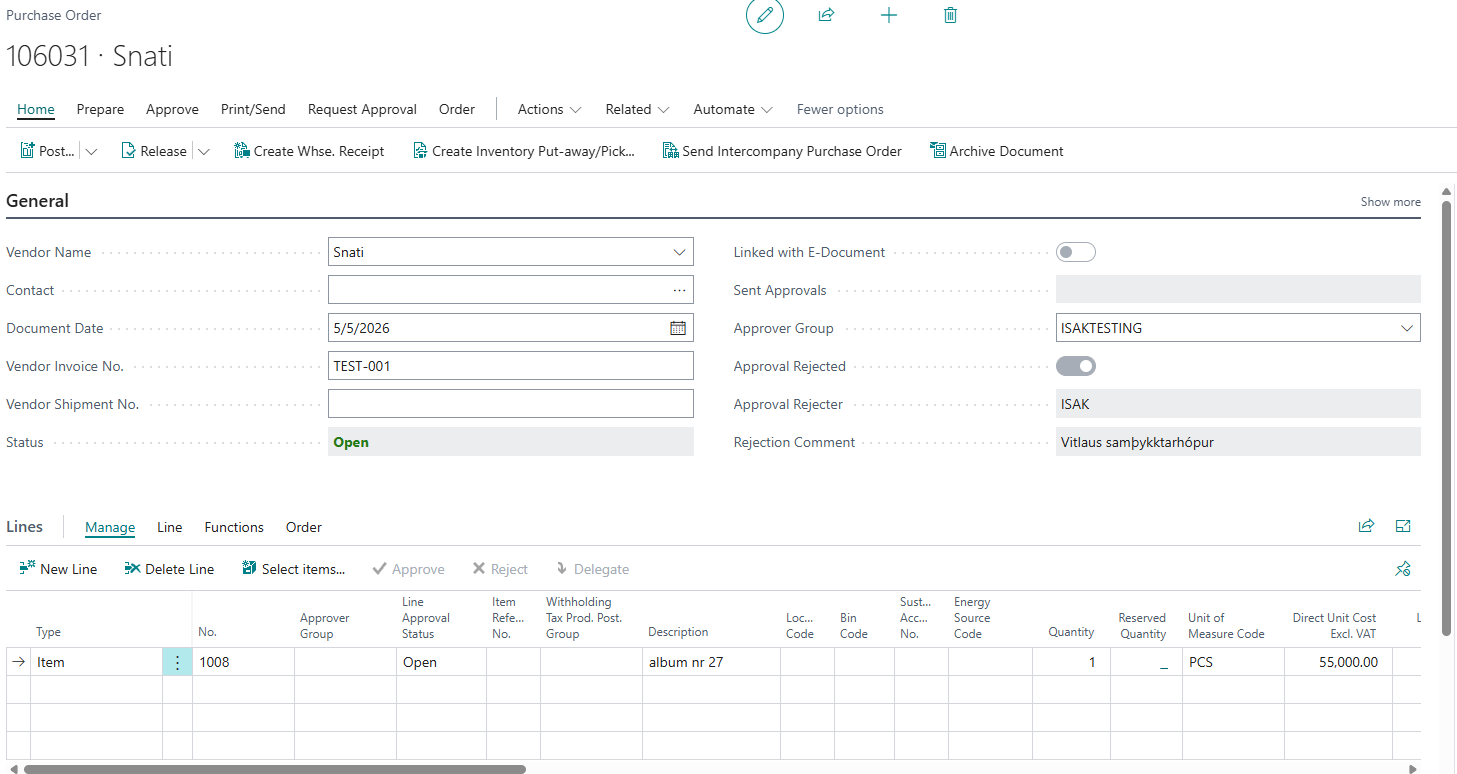The width and height of the screenshot is (1457, 774).
Task: Click the Post action icon
Action: point(27,151)
